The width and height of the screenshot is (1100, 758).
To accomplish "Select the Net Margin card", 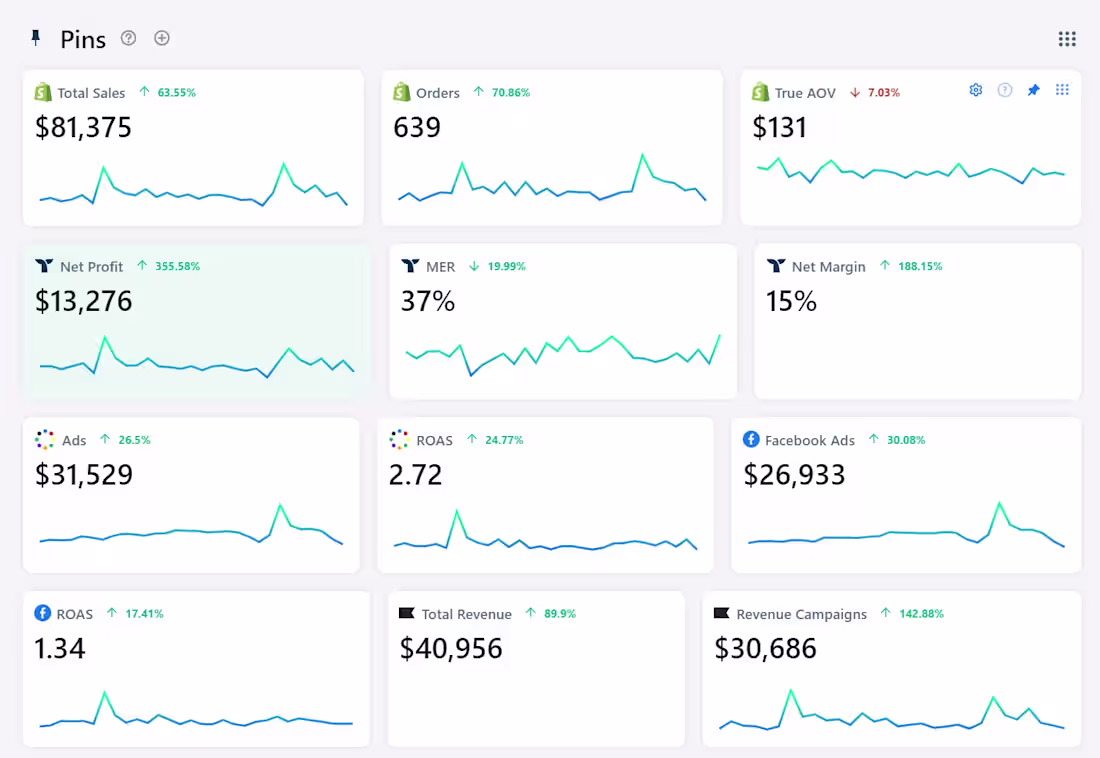I will click(917, 320).
